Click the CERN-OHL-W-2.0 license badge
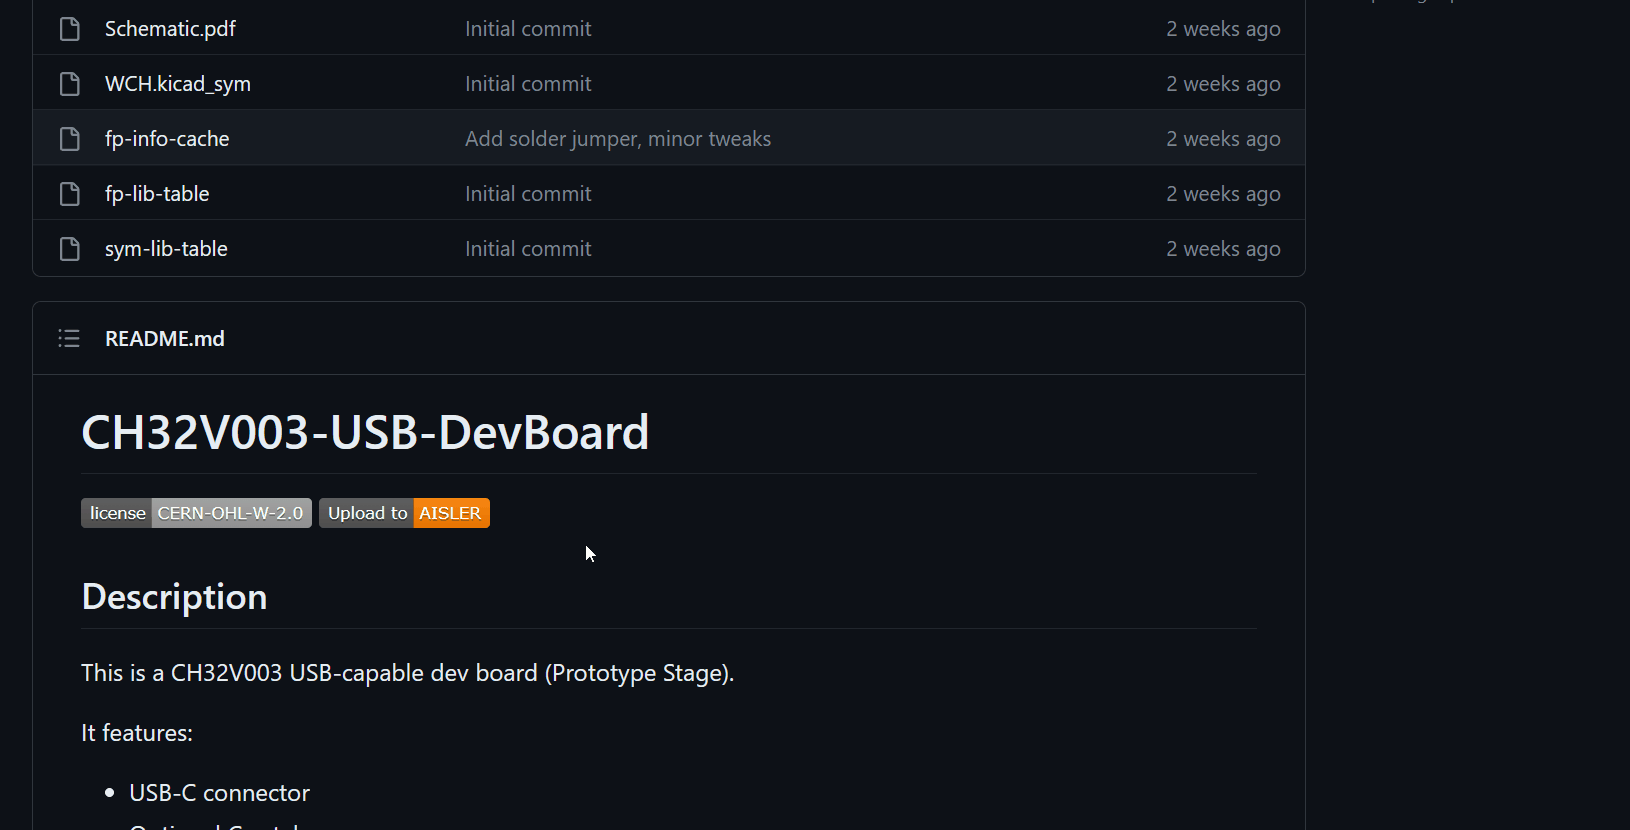This screenshot has width=1630, height=830. [x=196, y=513]
